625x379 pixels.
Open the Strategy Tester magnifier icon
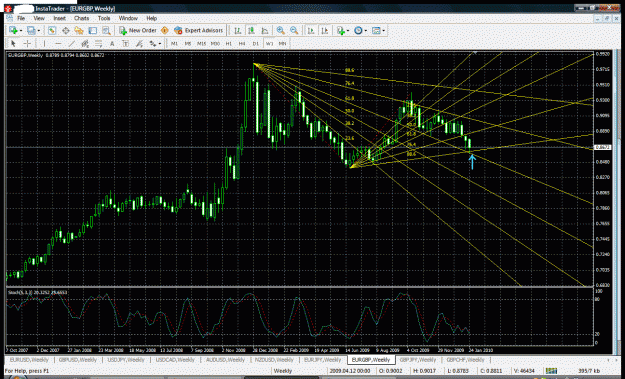(x=106, y=30)
